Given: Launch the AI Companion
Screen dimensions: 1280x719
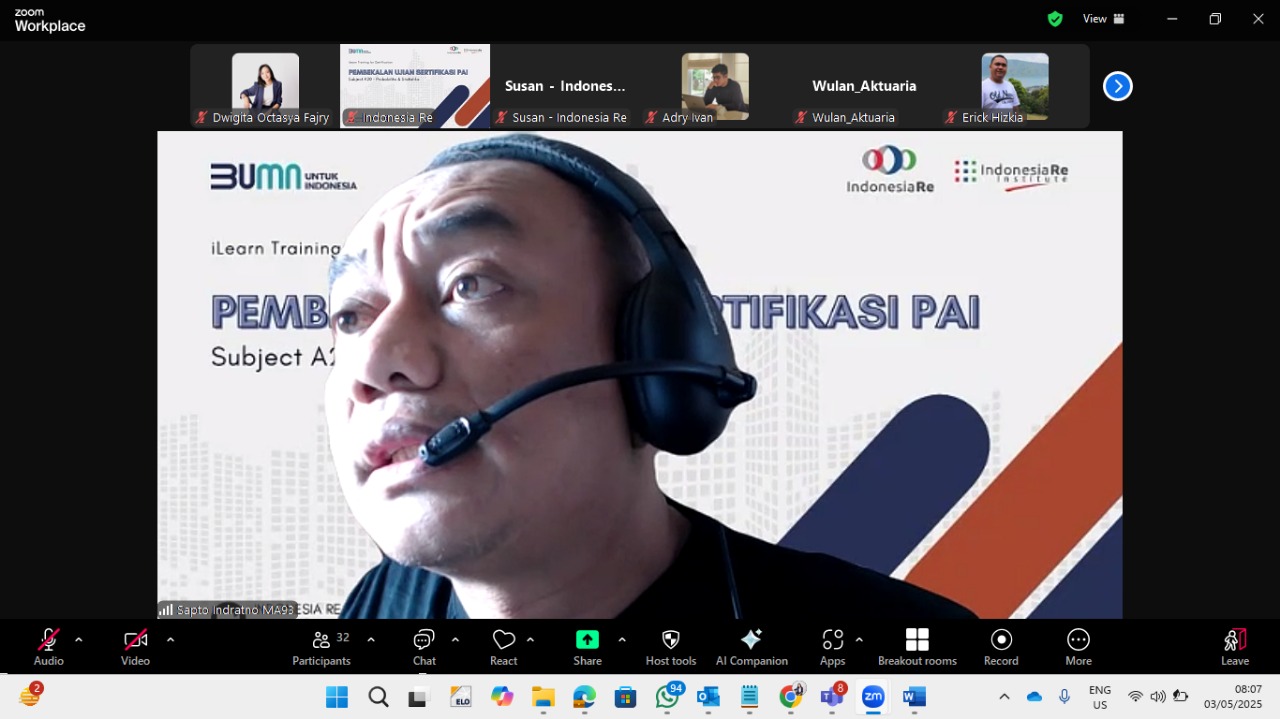Looking at the screenshot, I should 752,647.
